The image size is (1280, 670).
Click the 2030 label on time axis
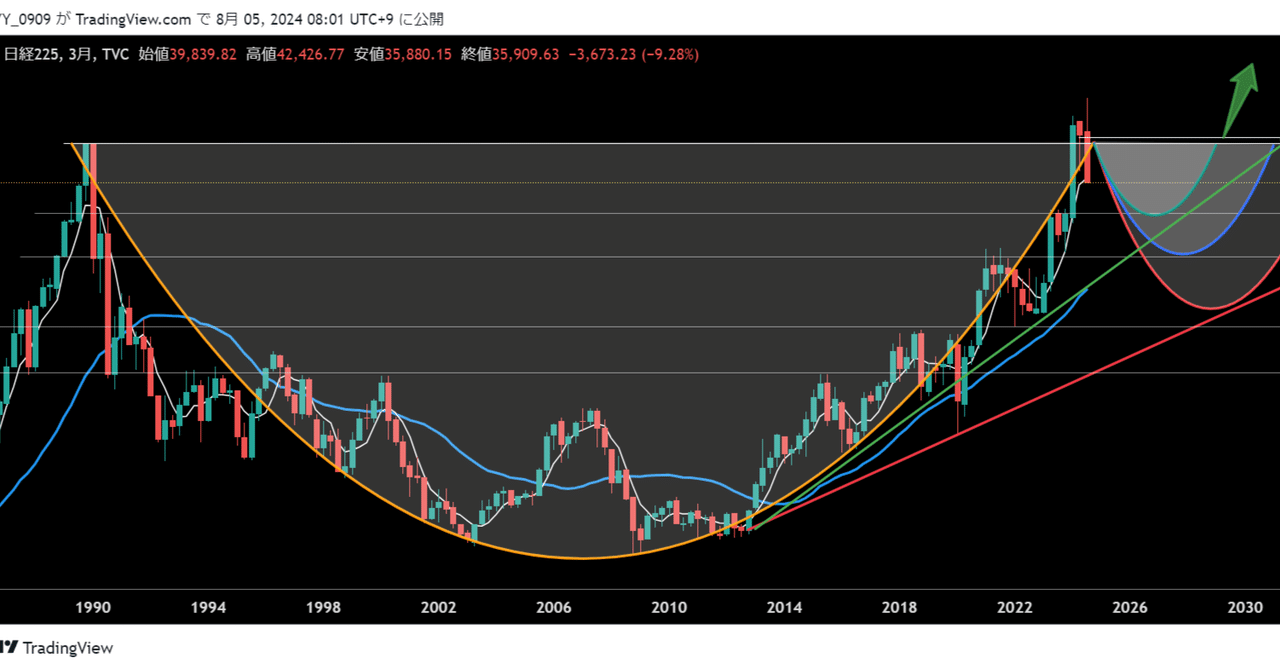1244,607
